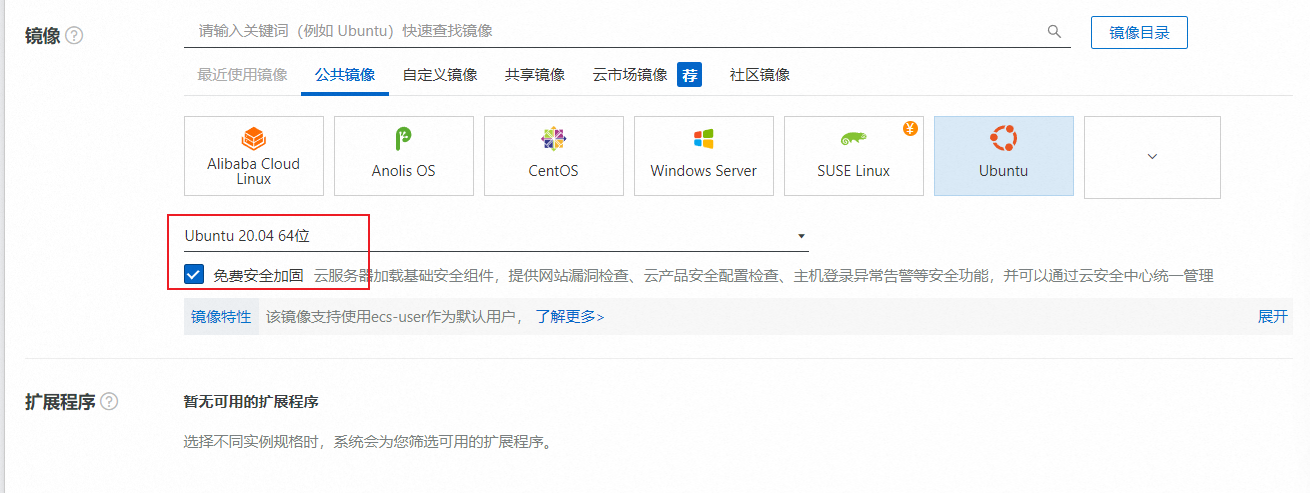Click the 镜像目录 button

click(x=1139, y=32)
